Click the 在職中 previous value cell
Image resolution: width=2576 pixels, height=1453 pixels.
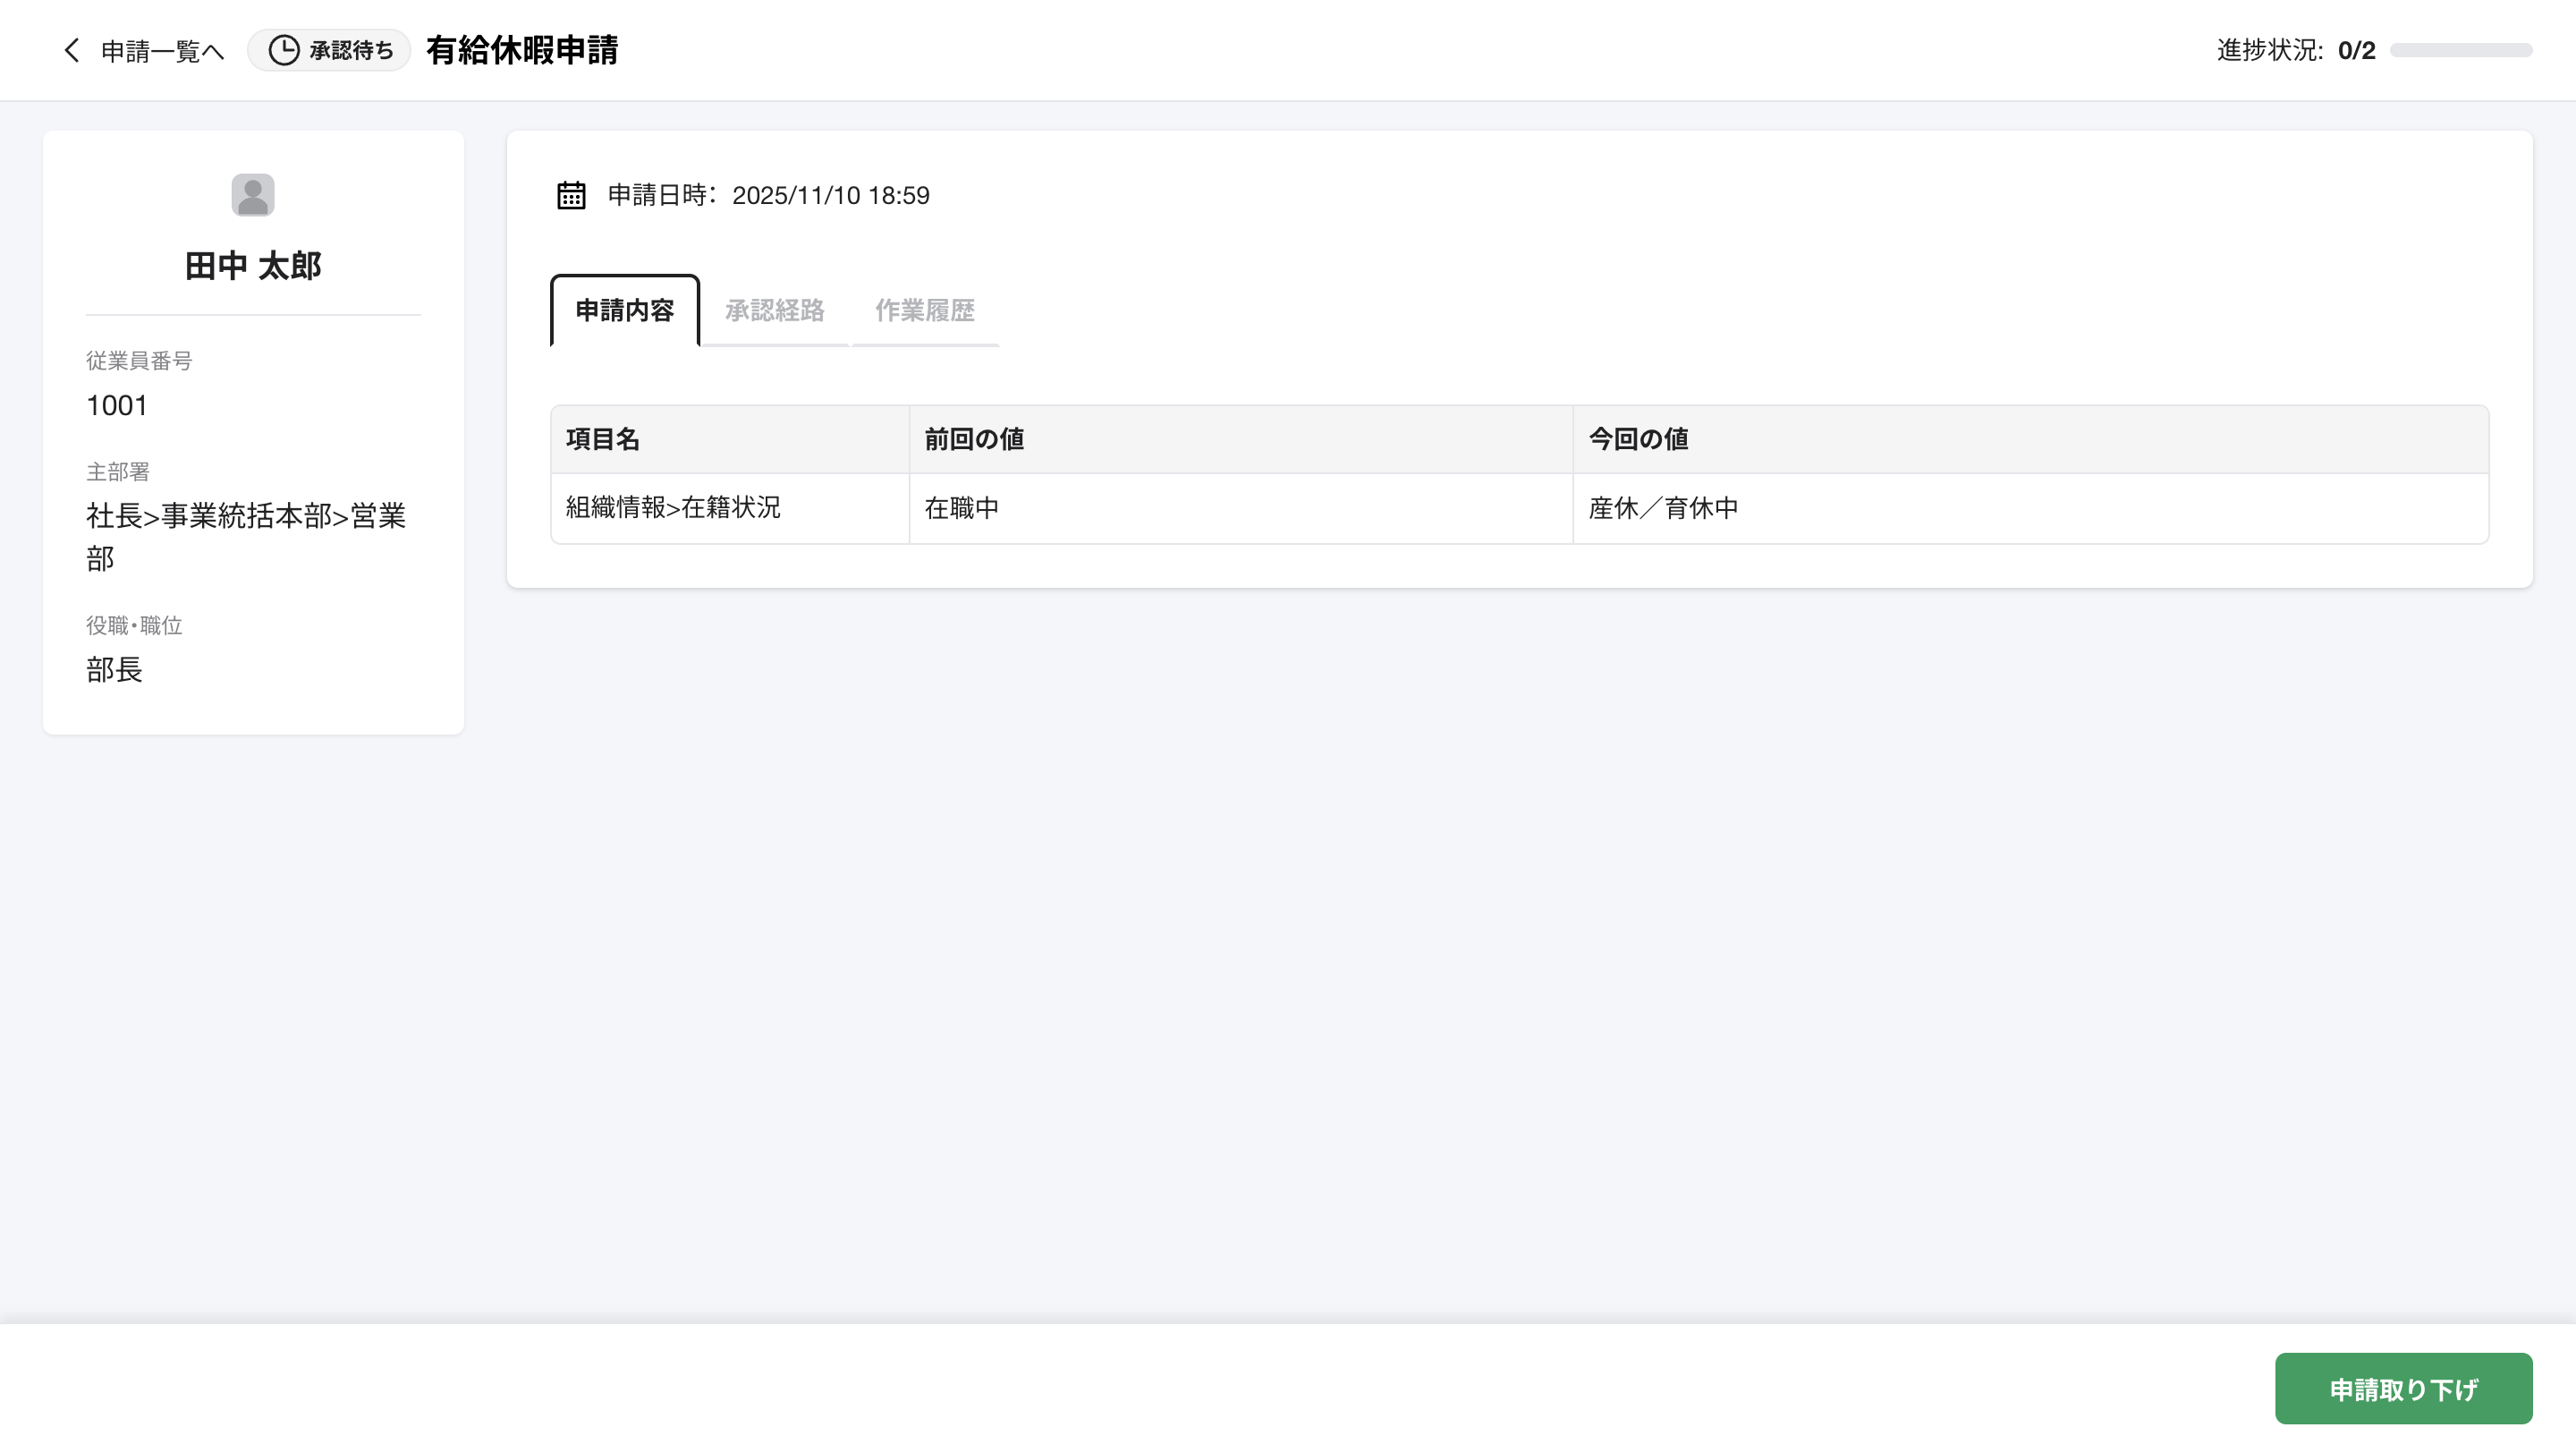coord(961,508)
